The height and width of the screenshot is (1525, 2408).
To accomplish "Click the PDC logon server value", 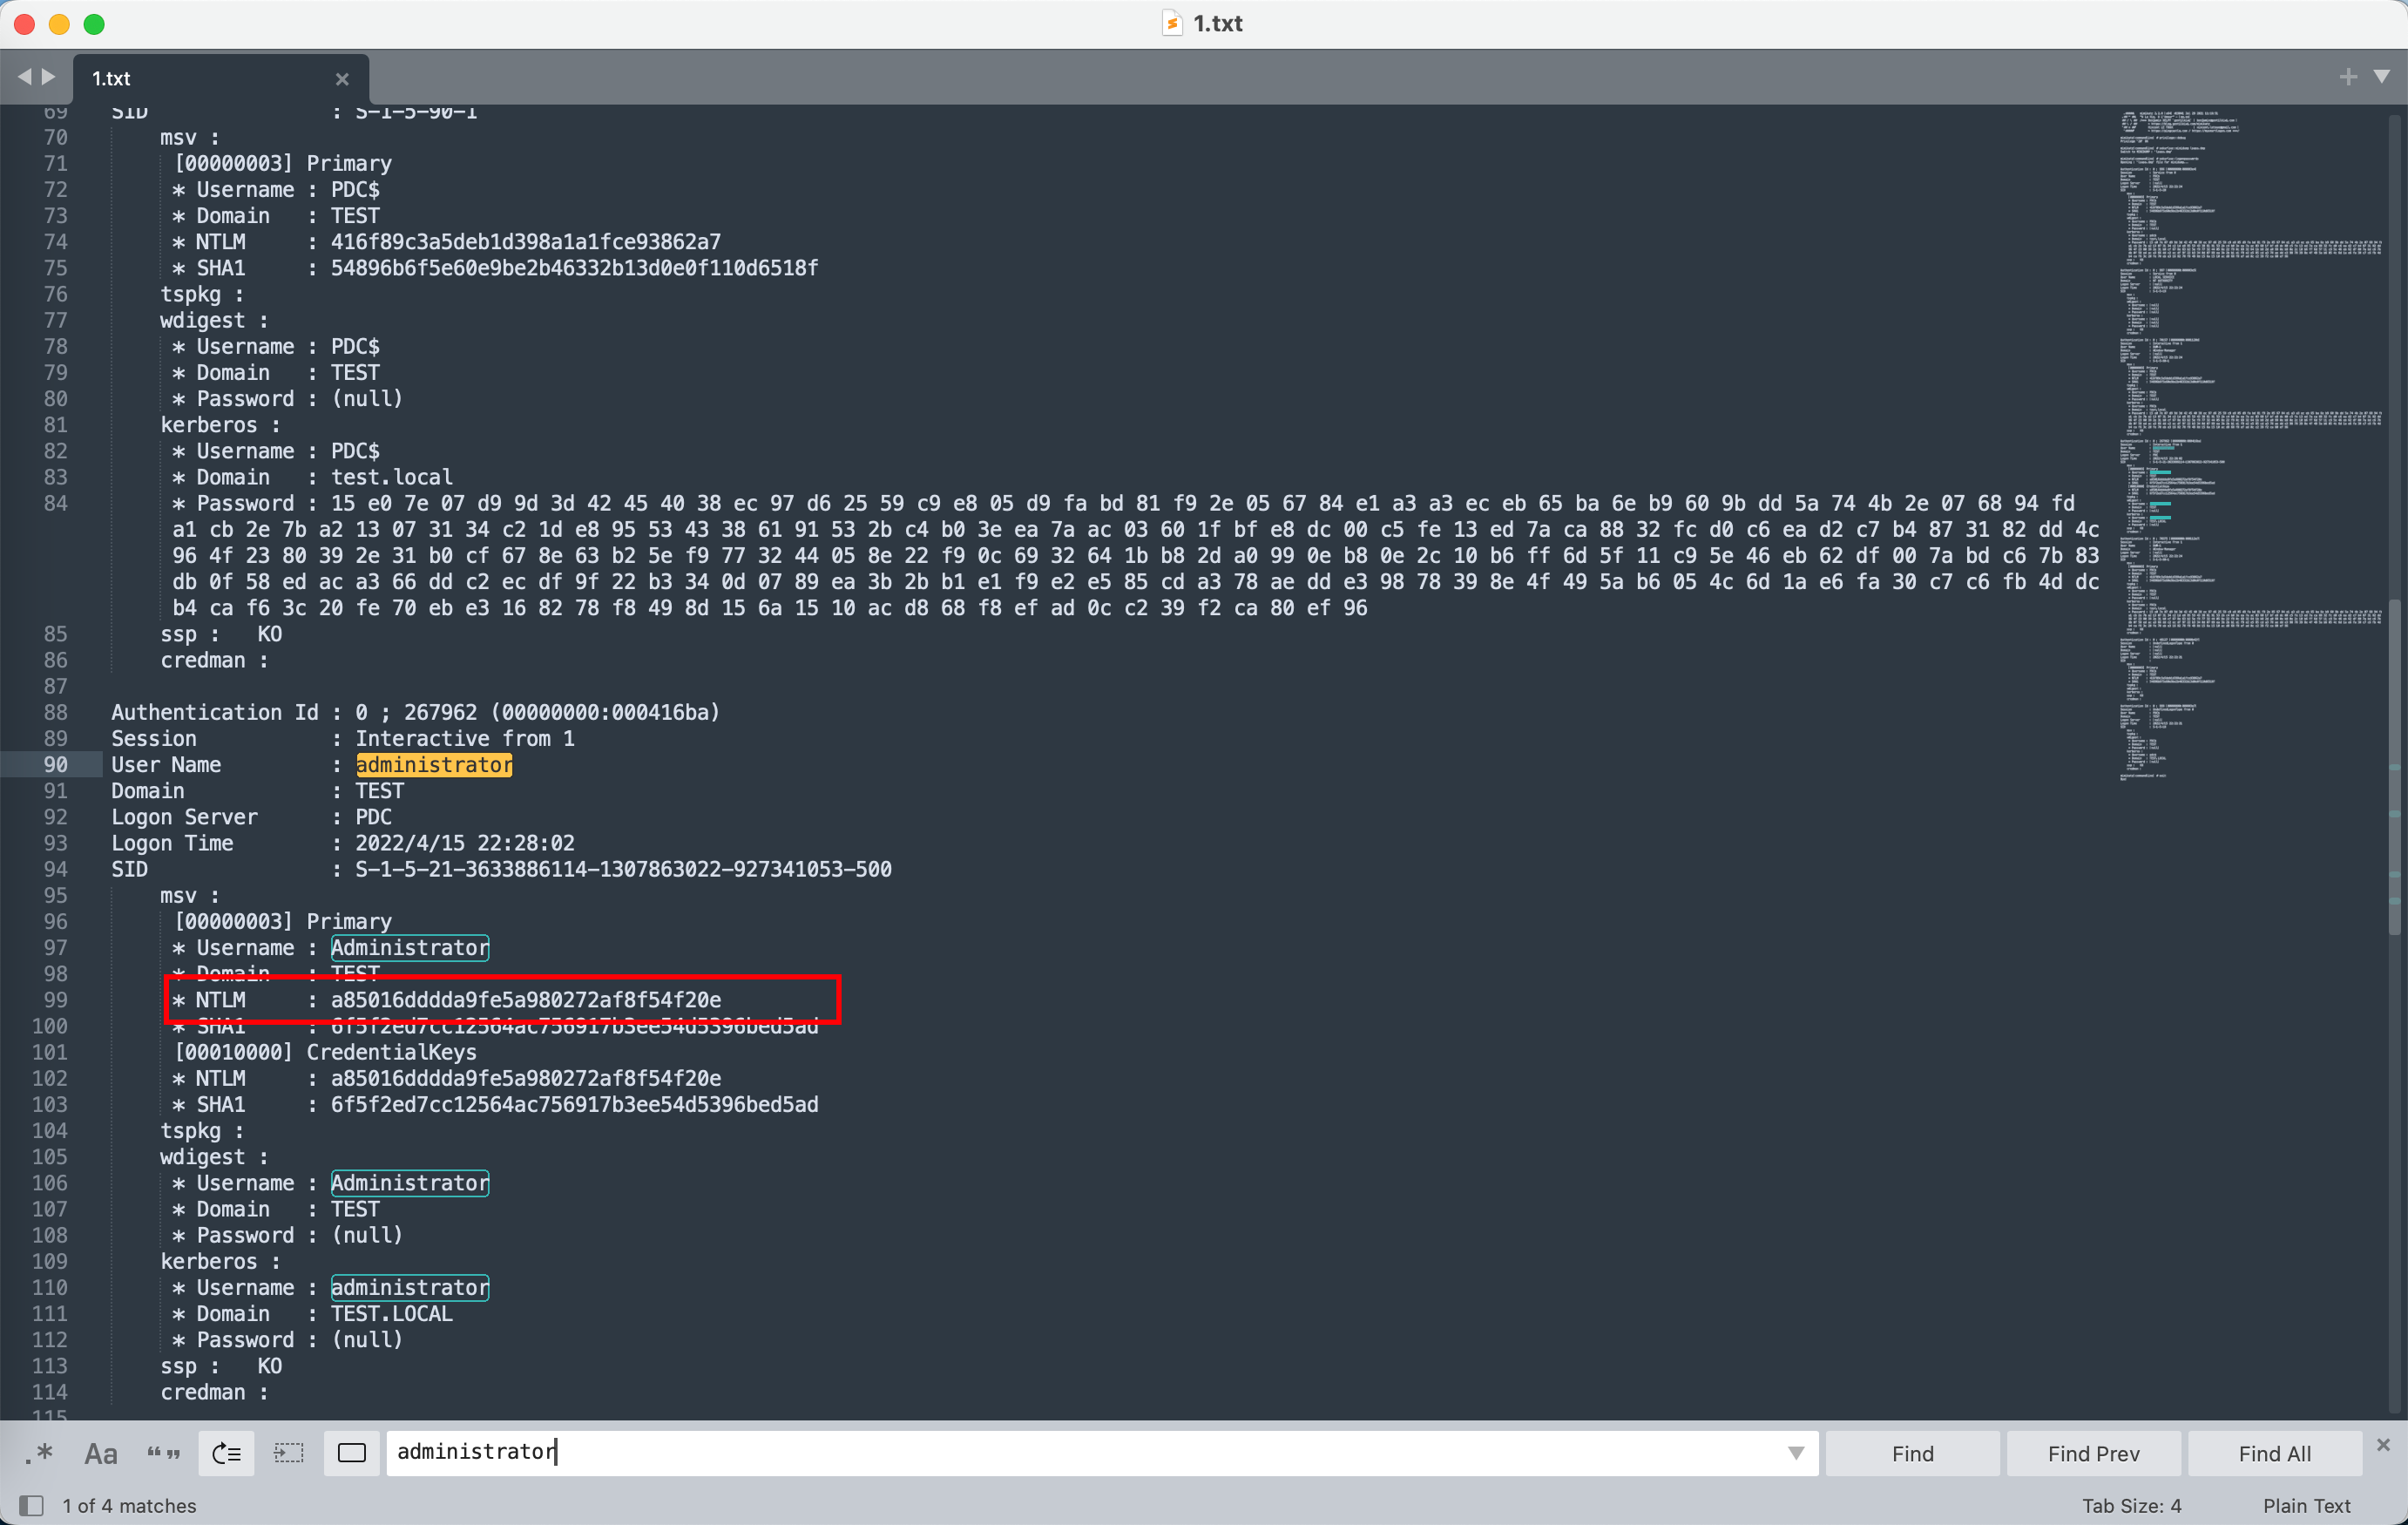I will [x=374, y=817].
